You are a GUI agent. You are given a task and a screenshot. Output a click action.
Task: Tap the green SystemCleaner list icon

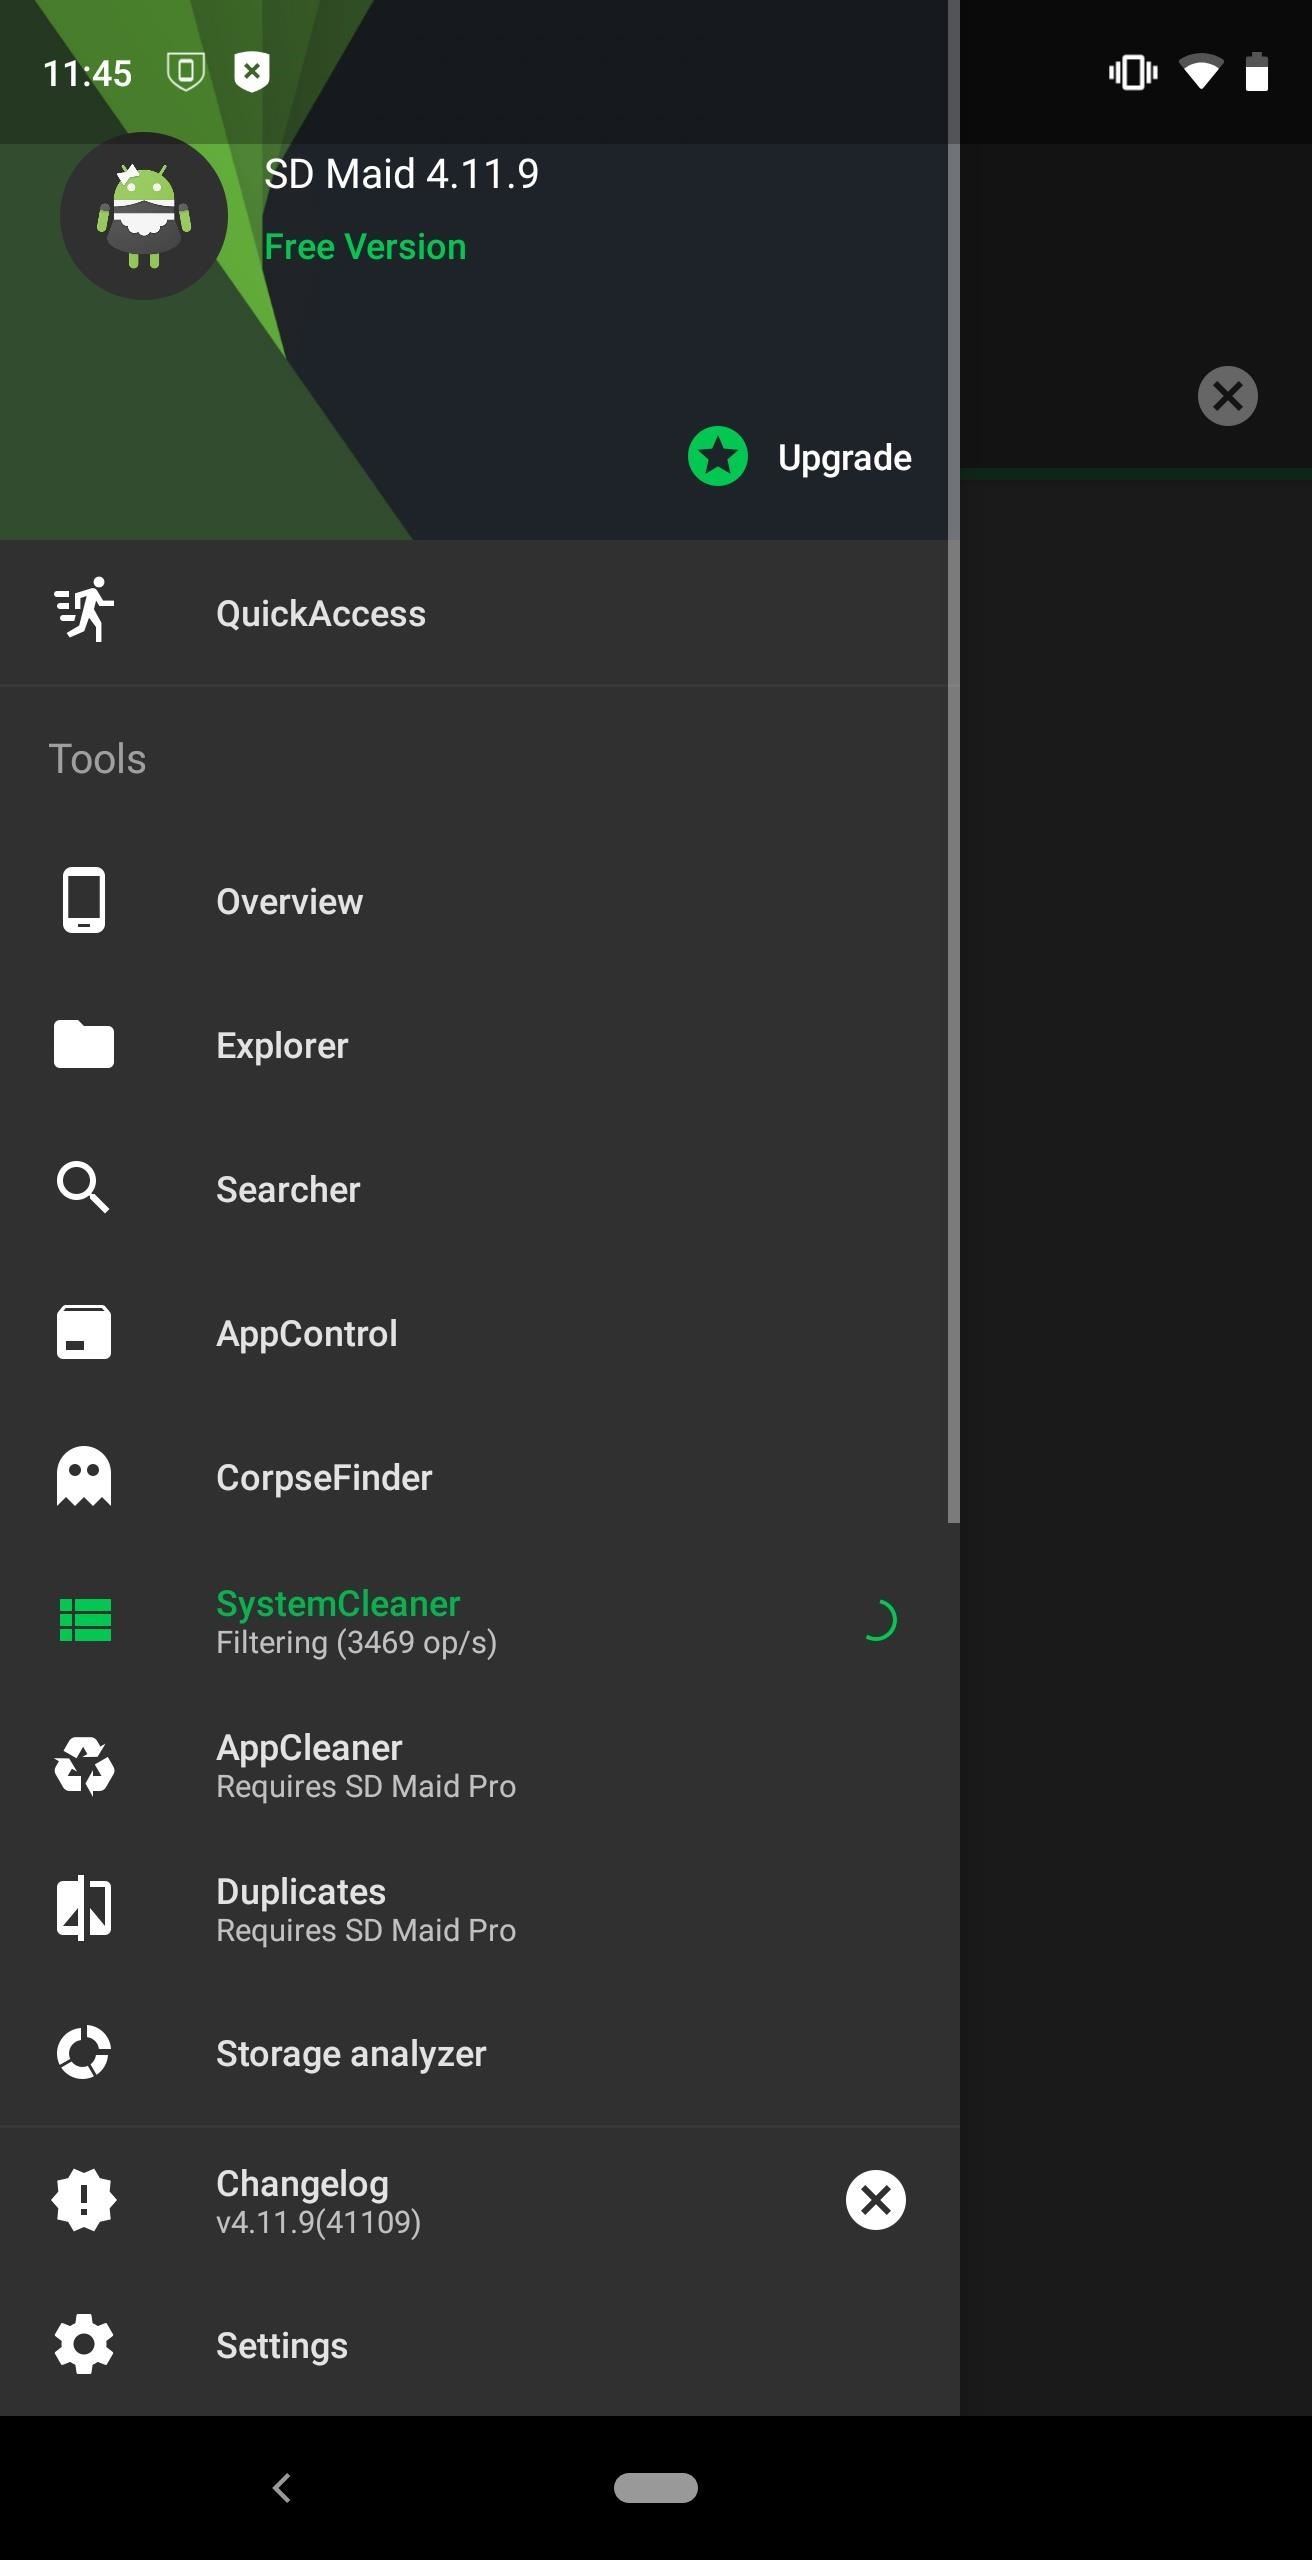(85, 1620)
